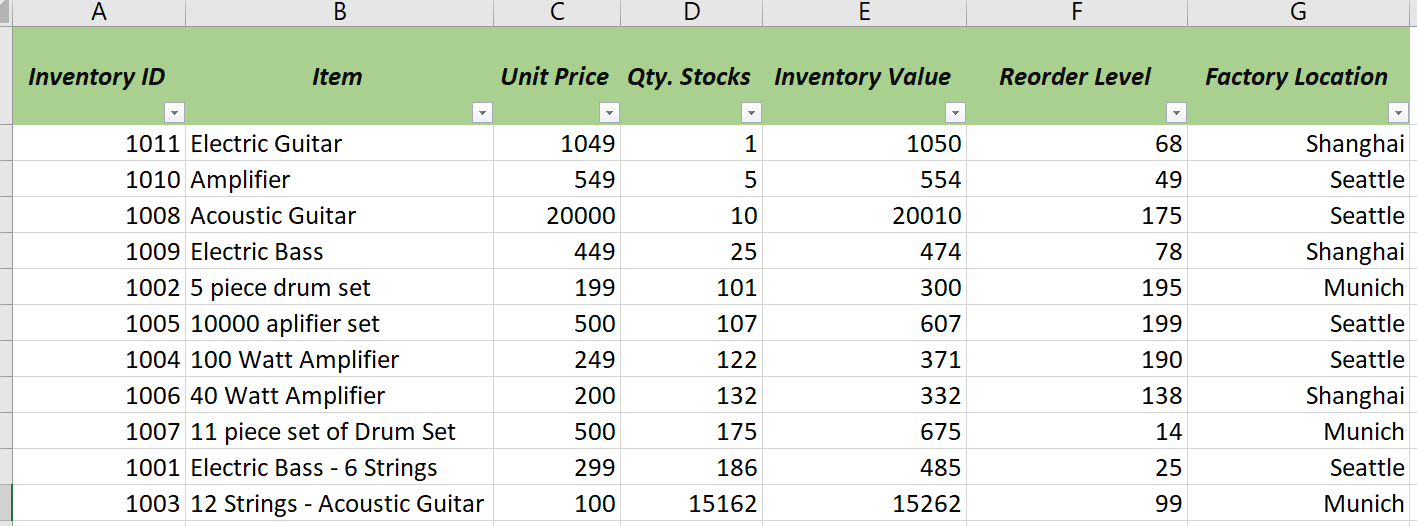Open the Inventory ID filter dropdown
The height and width of the screenshot is (526, 1417).
click(x=175, y=113)
